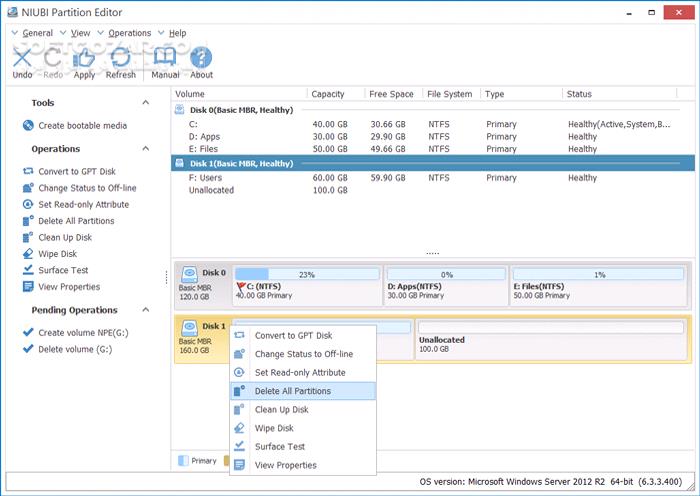The image size is (700, 496).
Task: Click sidebar View Properties icon
Action: pos(28,287)
